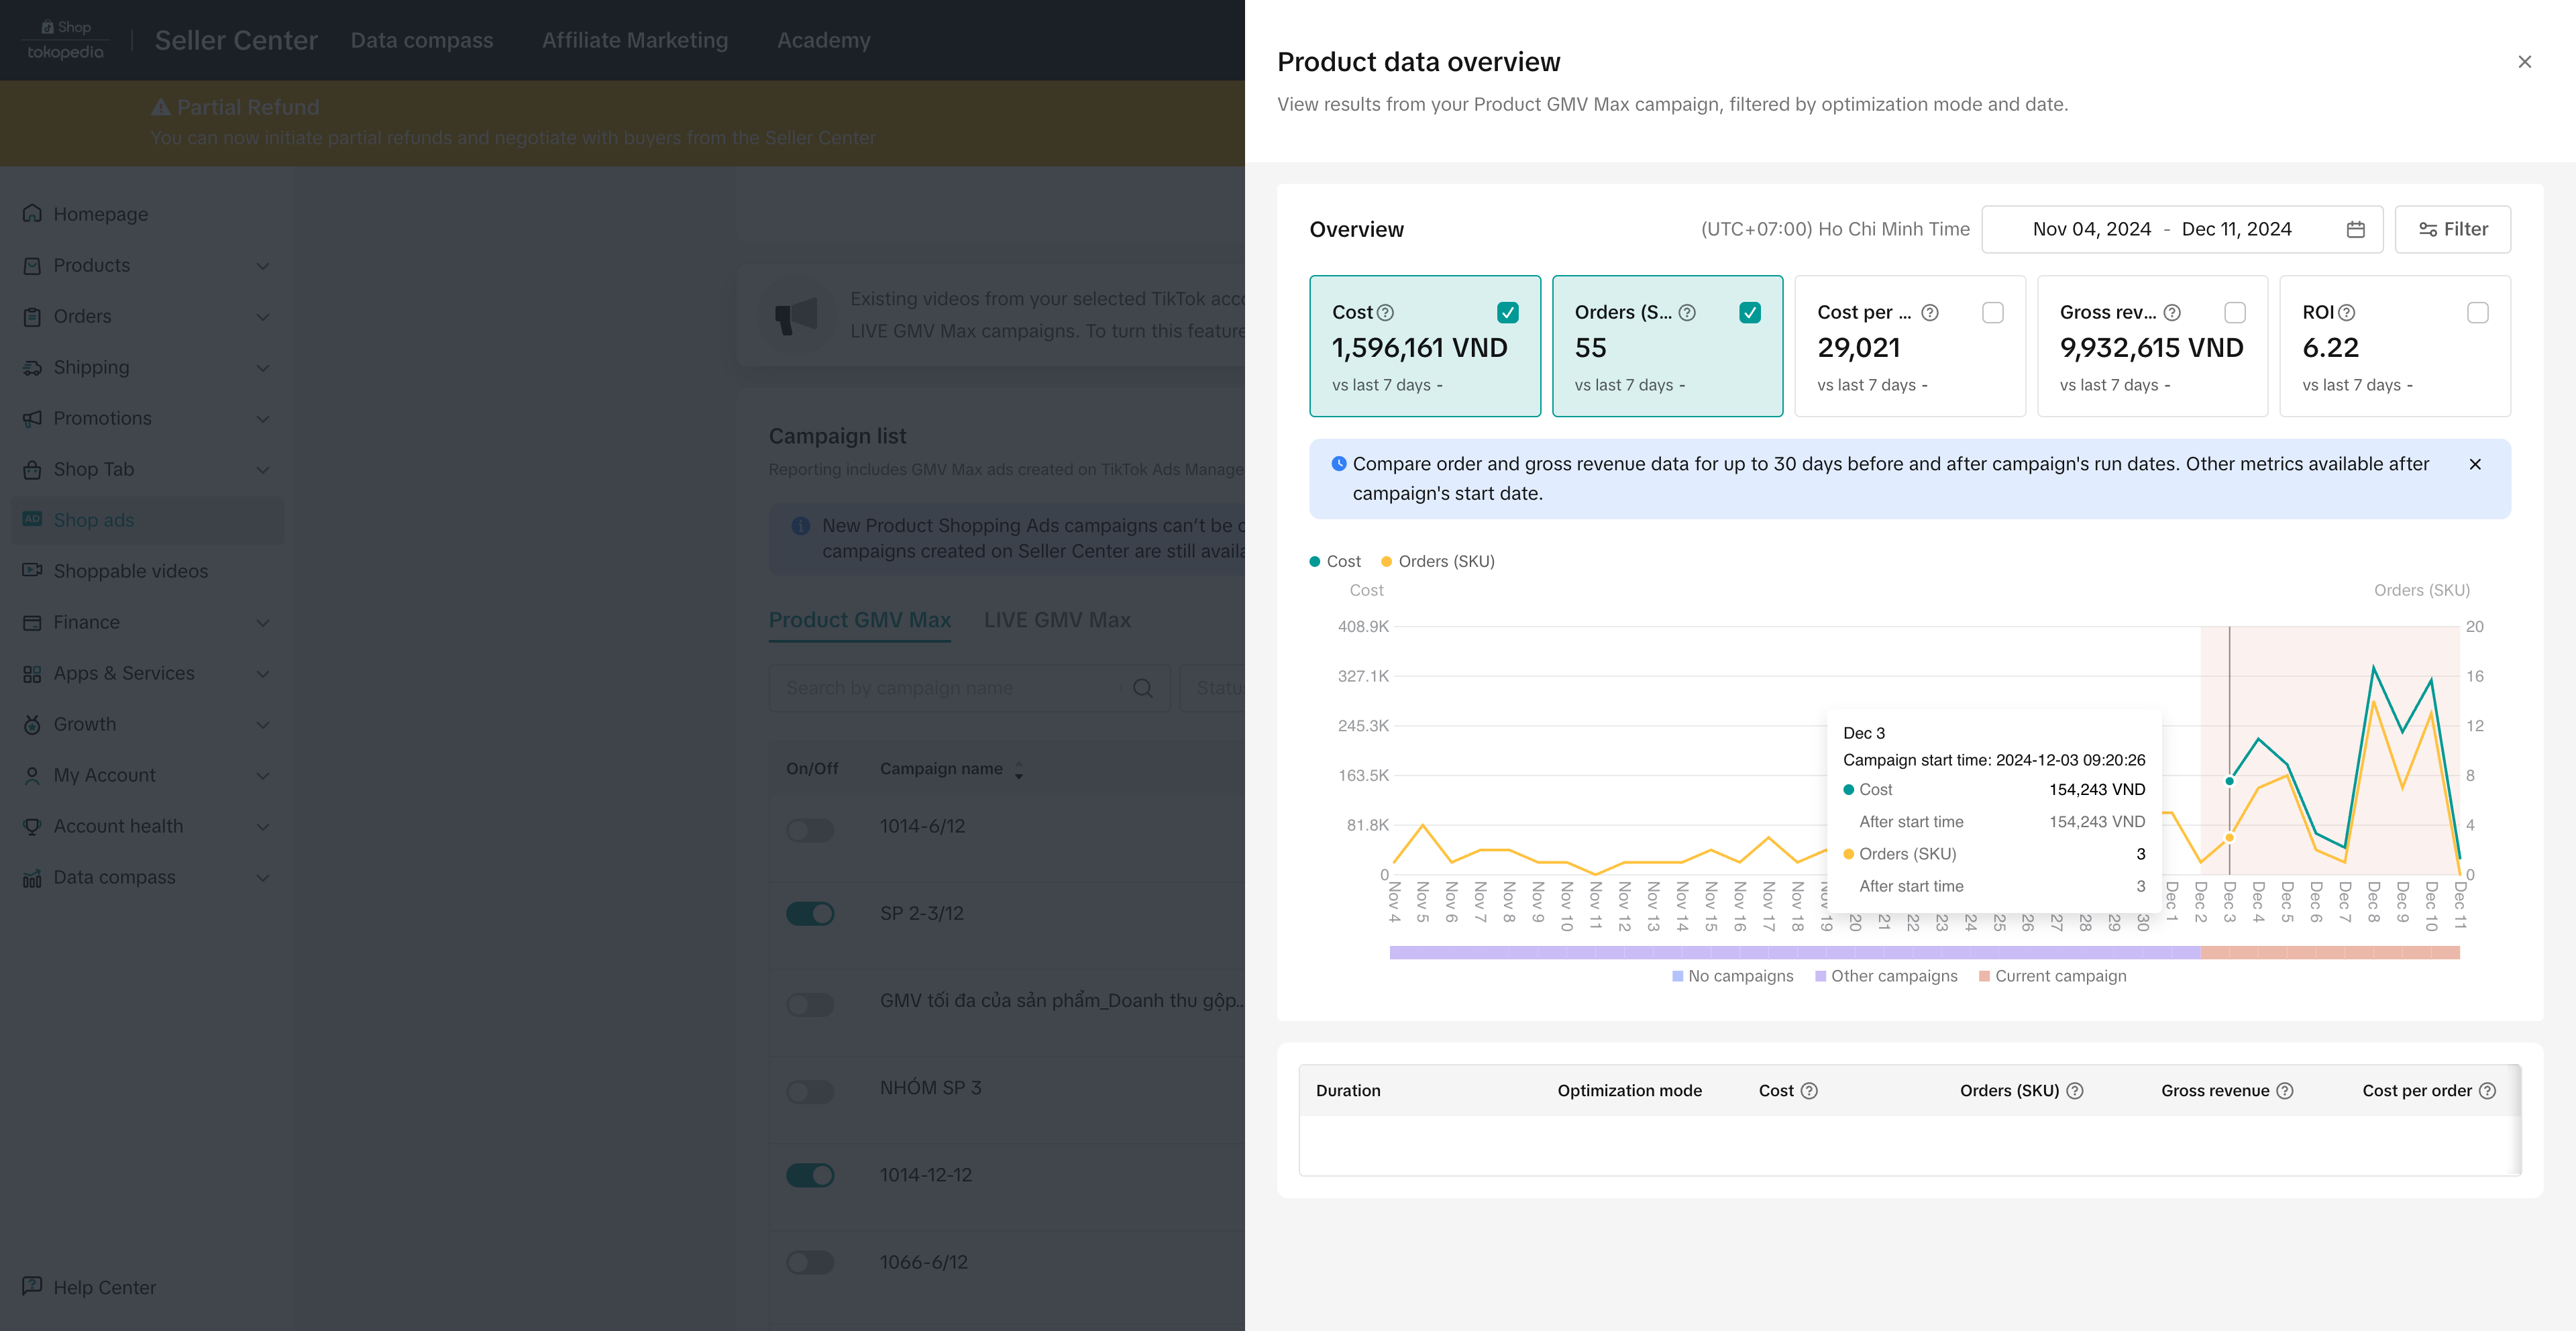
Task: Dismiss the blue compare data info banner
Action: pos(2475,464)
